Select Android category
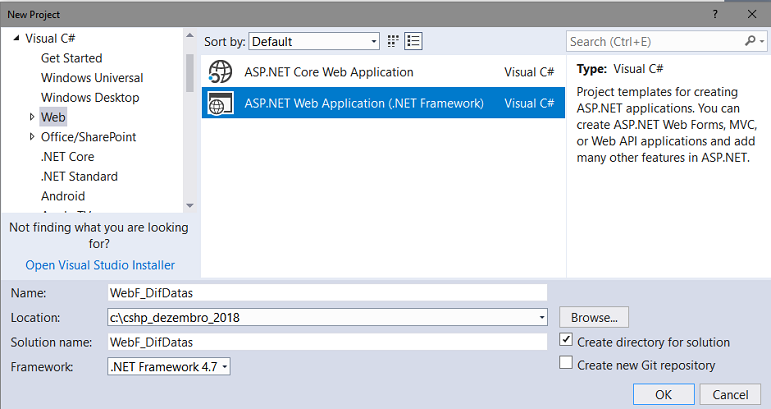Image resolution: width=771 pixels, height=409 pixels. (63, 196)
